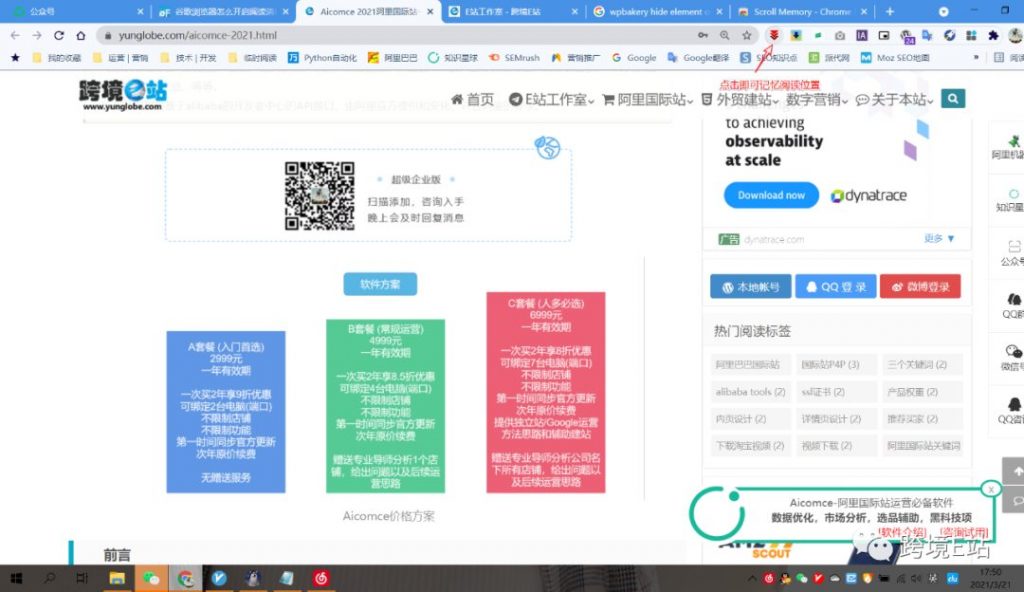
Task: Expand the E站工作室 navigation menu
Action: [x=551, y=99]
